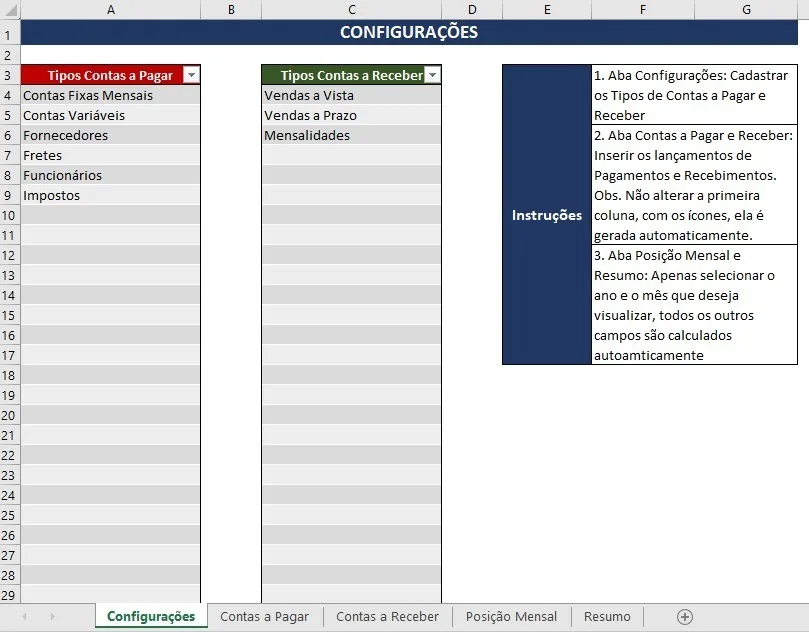Screen dimensions: 809x632
Task: Select the Configurações sheet tab
Action: coord(150,616)
